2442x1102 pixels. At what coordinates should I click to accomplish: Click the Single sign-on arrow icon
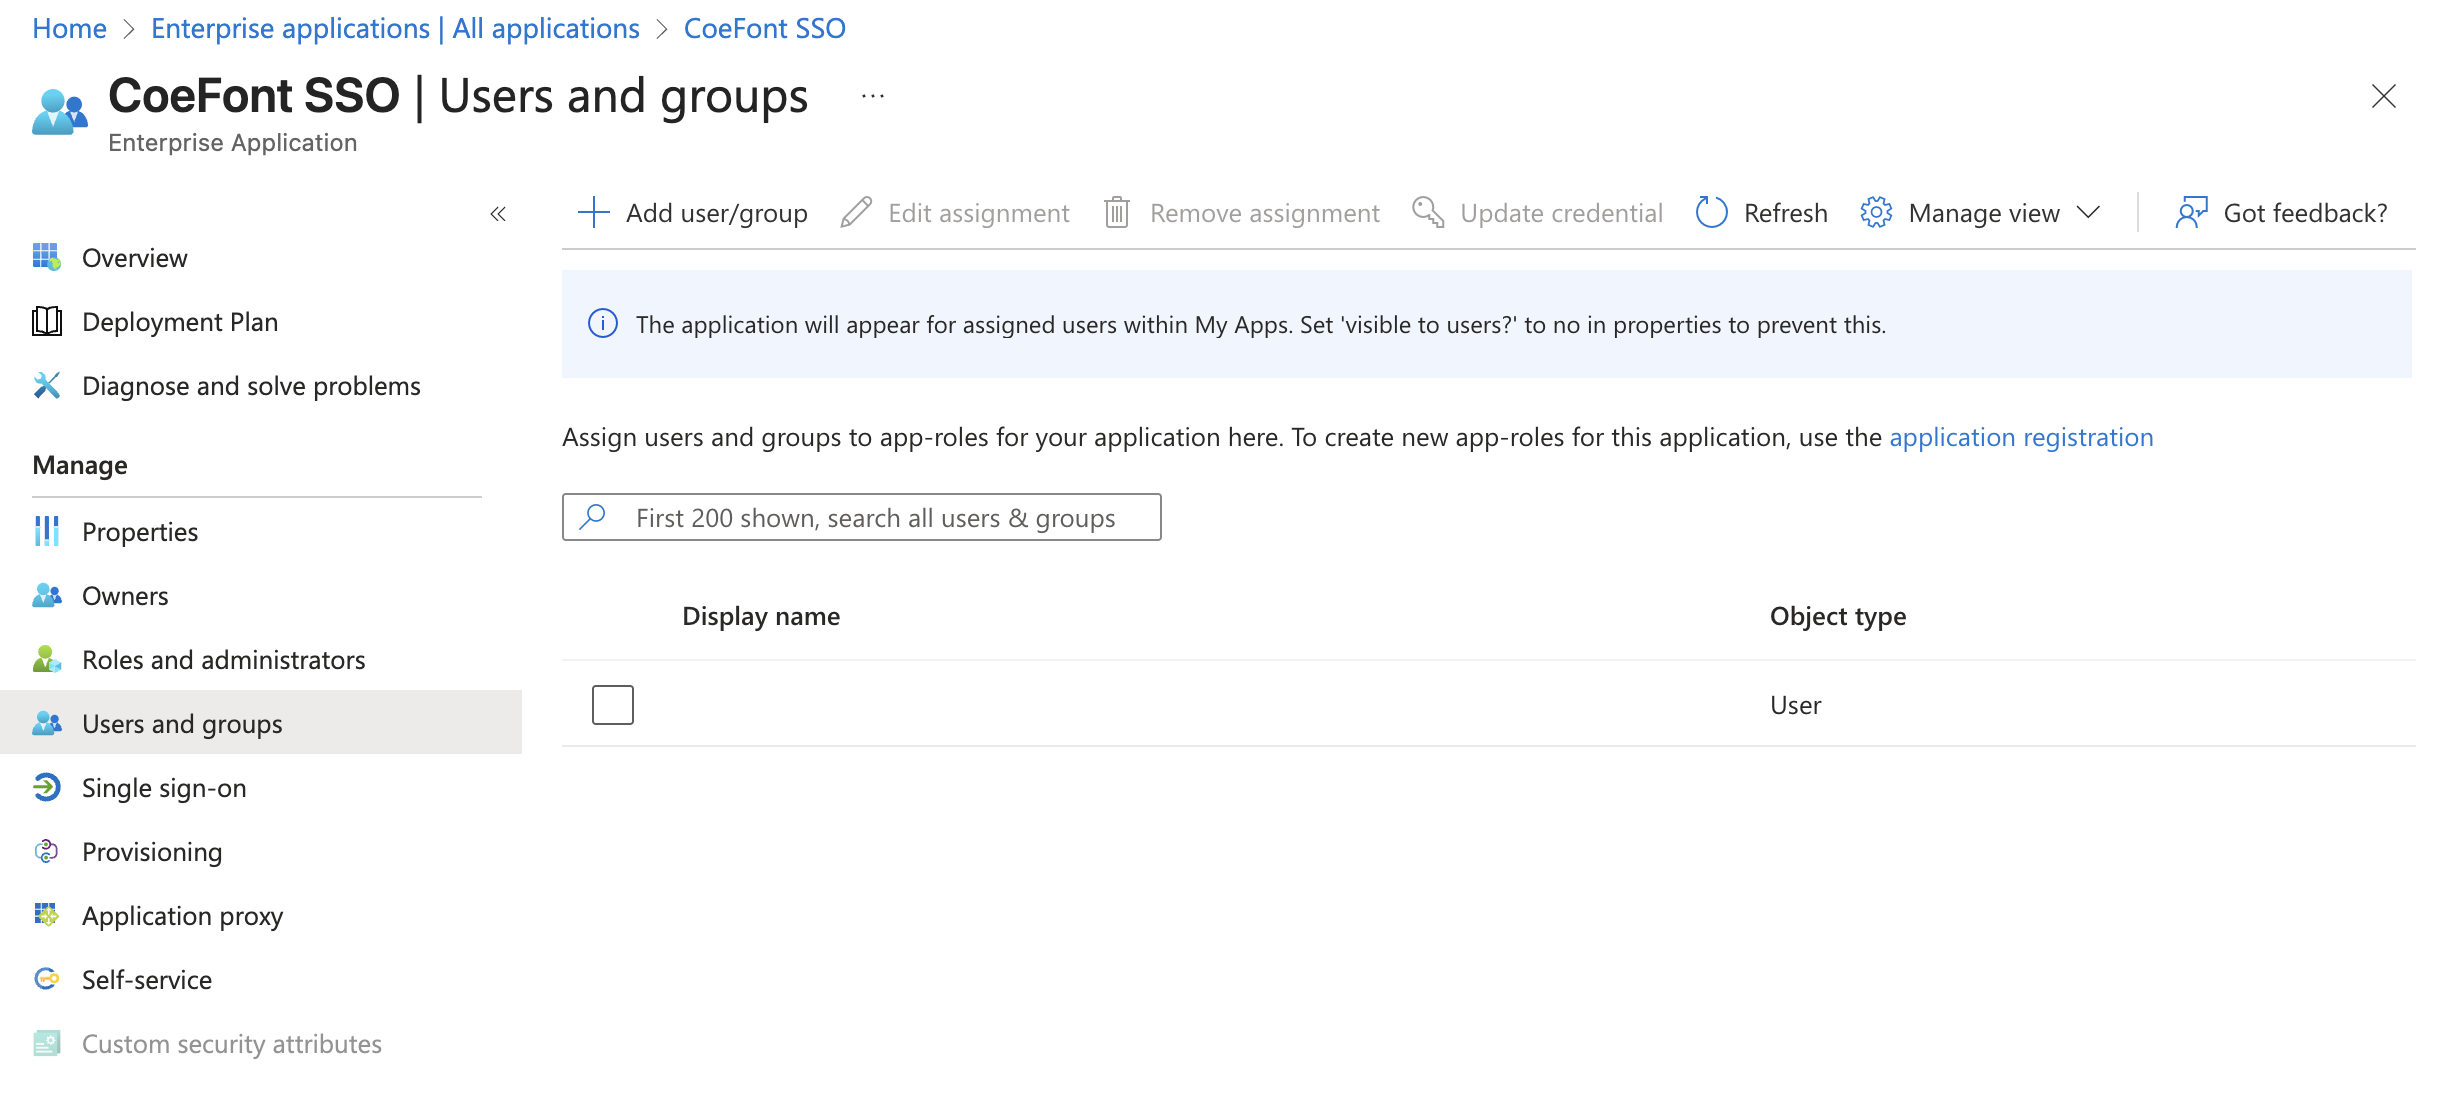point(47,787)
